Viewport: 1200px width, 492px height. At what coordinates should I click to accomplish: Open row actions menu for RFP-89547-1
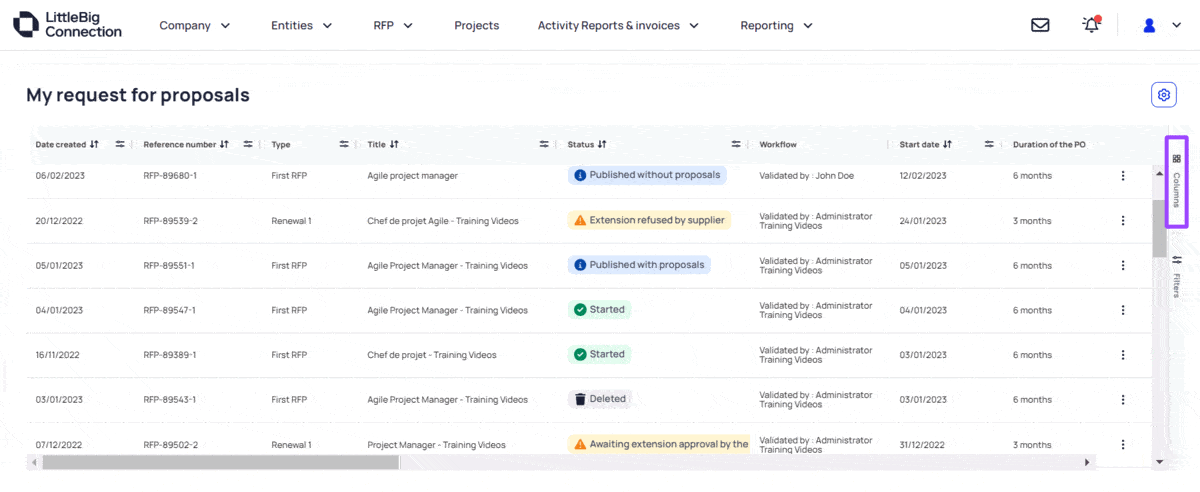1123,310
